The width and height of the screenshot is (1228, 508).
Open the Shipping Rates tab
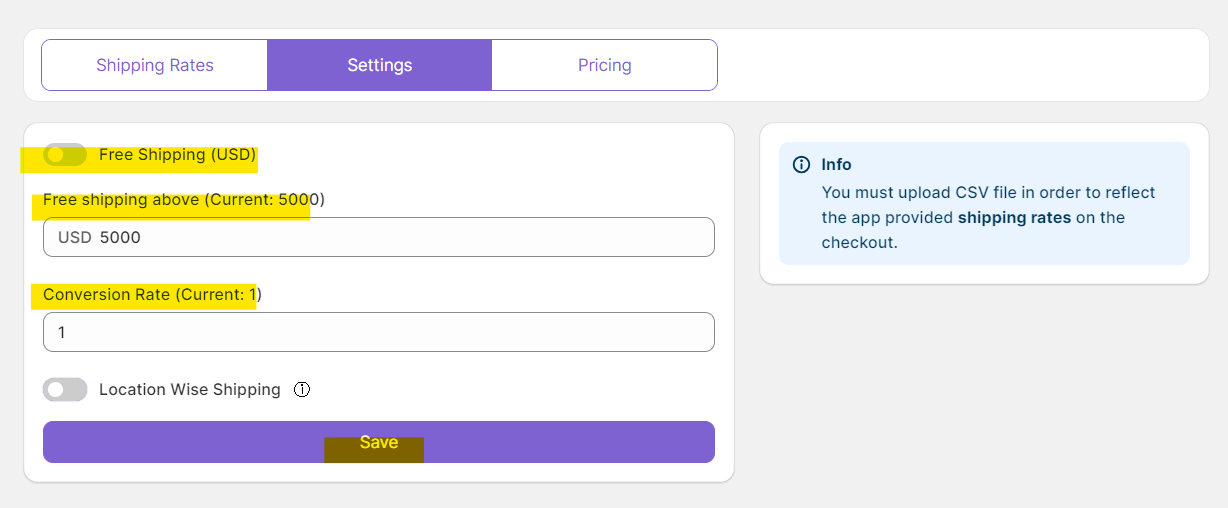coord(155,65)
